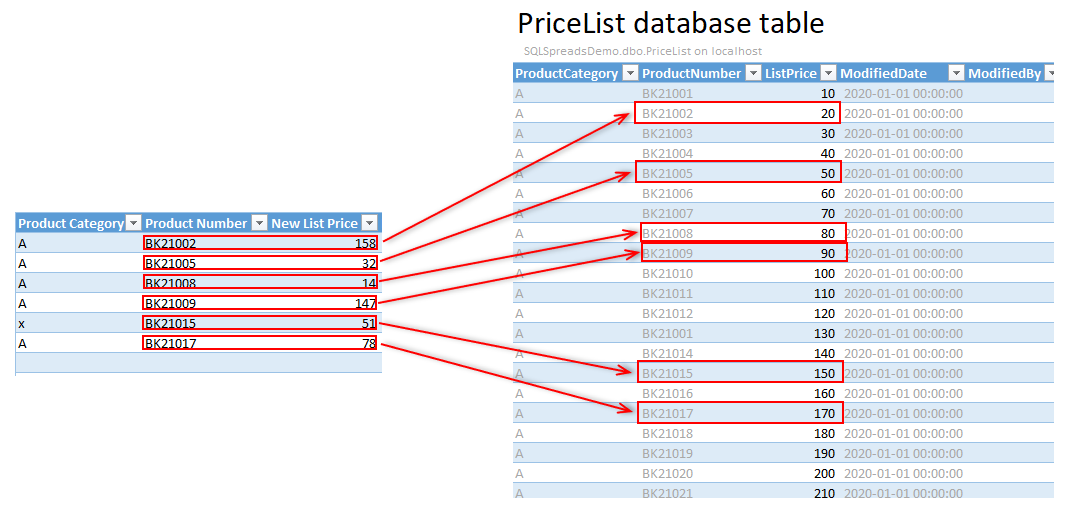Select new list price value 32
The image size is (1071, 513).
(370, 262)
